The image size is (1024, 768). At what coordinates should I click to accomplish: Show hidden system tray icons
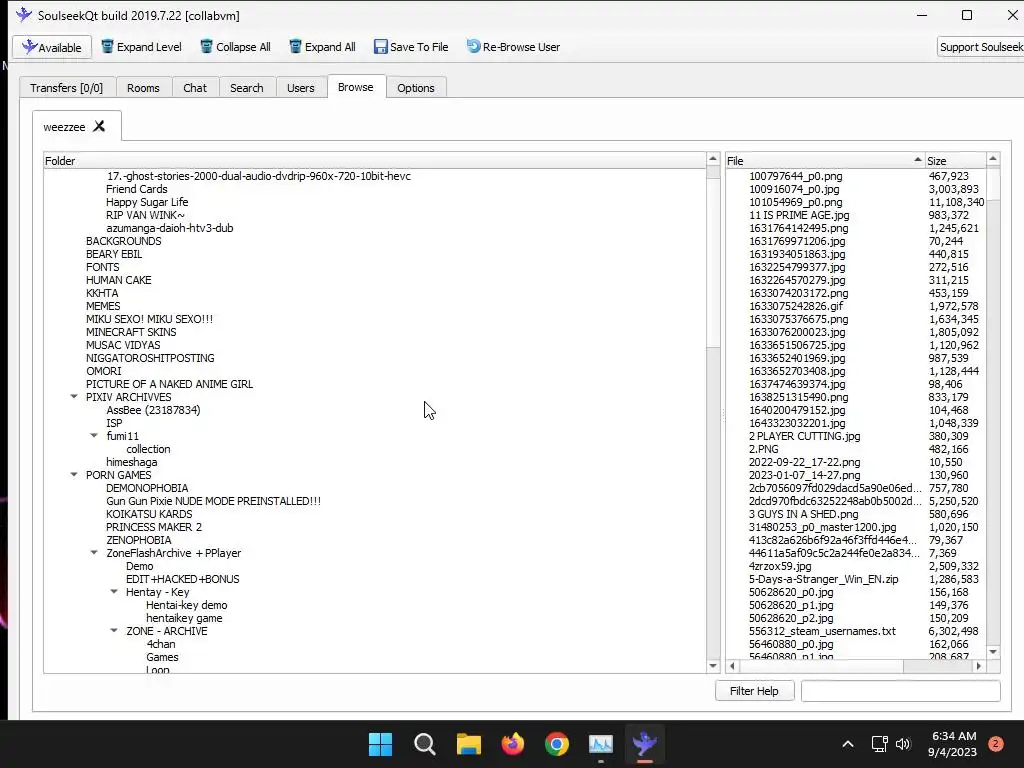pyautogui.click(x=848, y=743)
